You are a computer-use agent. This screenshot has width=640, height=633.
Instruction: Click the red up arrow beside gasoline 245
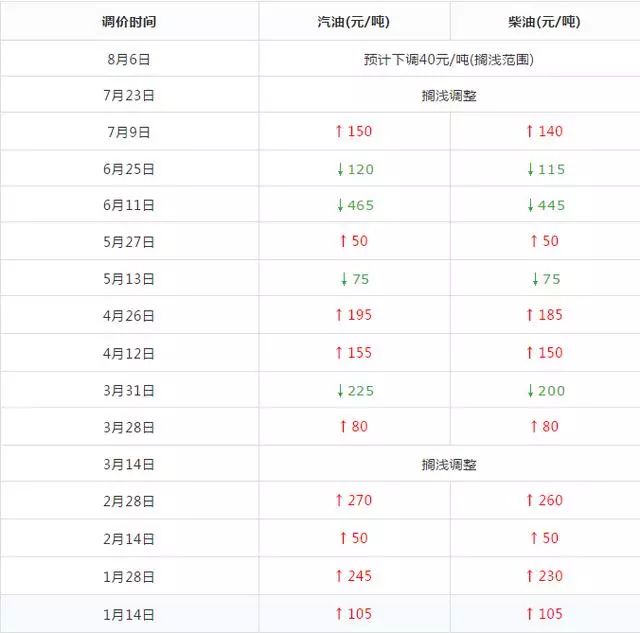pyautogui.click(x=340, y=576)
